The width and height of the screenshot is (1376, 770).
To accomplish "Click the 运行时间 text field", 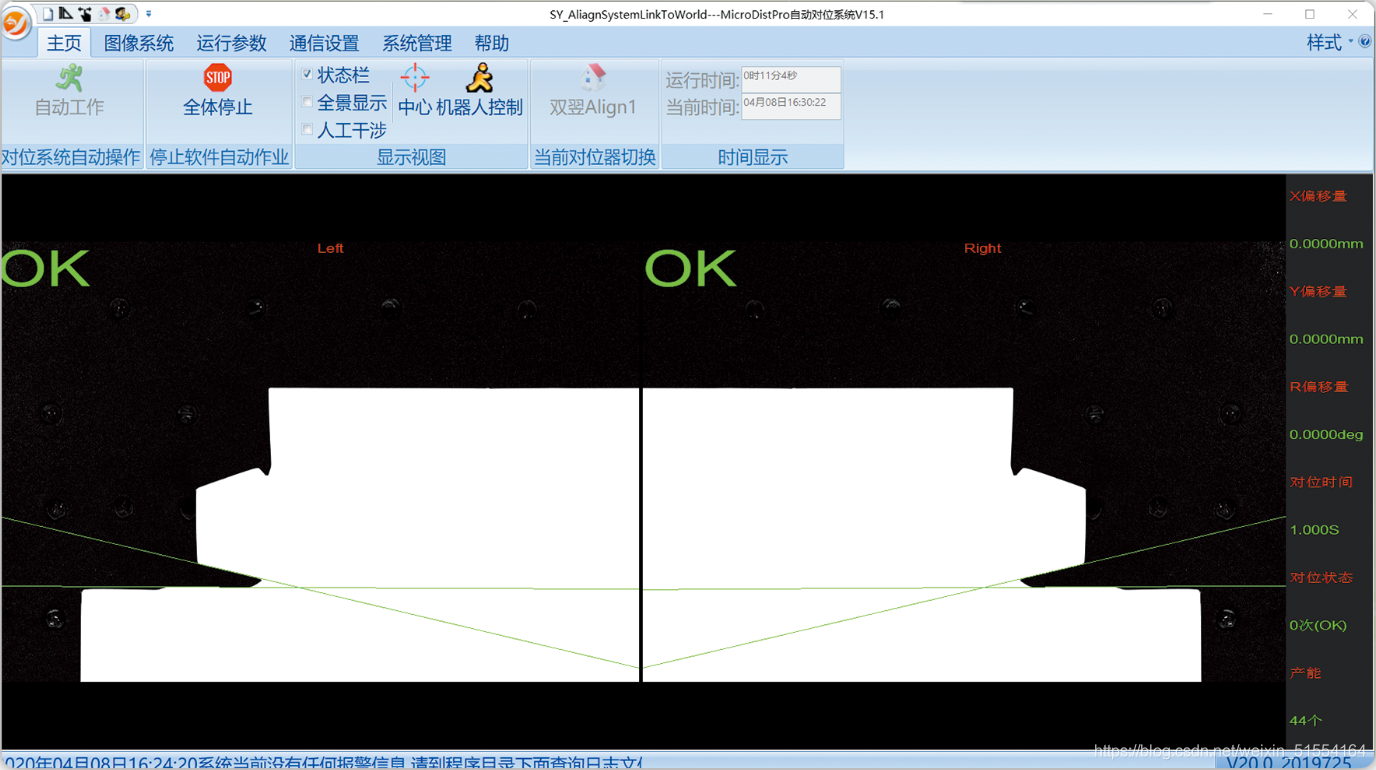I will [x=791, y=79].
